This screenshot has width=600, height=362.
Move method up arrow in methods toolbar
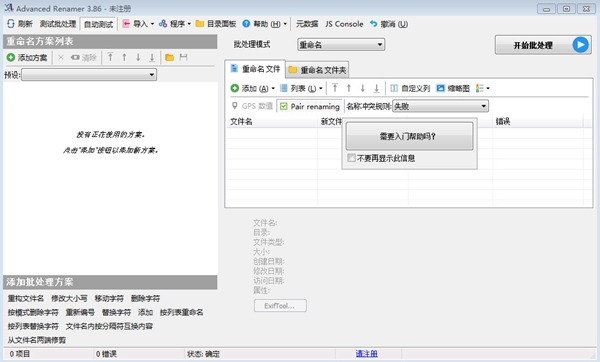(x=124, y=57)
